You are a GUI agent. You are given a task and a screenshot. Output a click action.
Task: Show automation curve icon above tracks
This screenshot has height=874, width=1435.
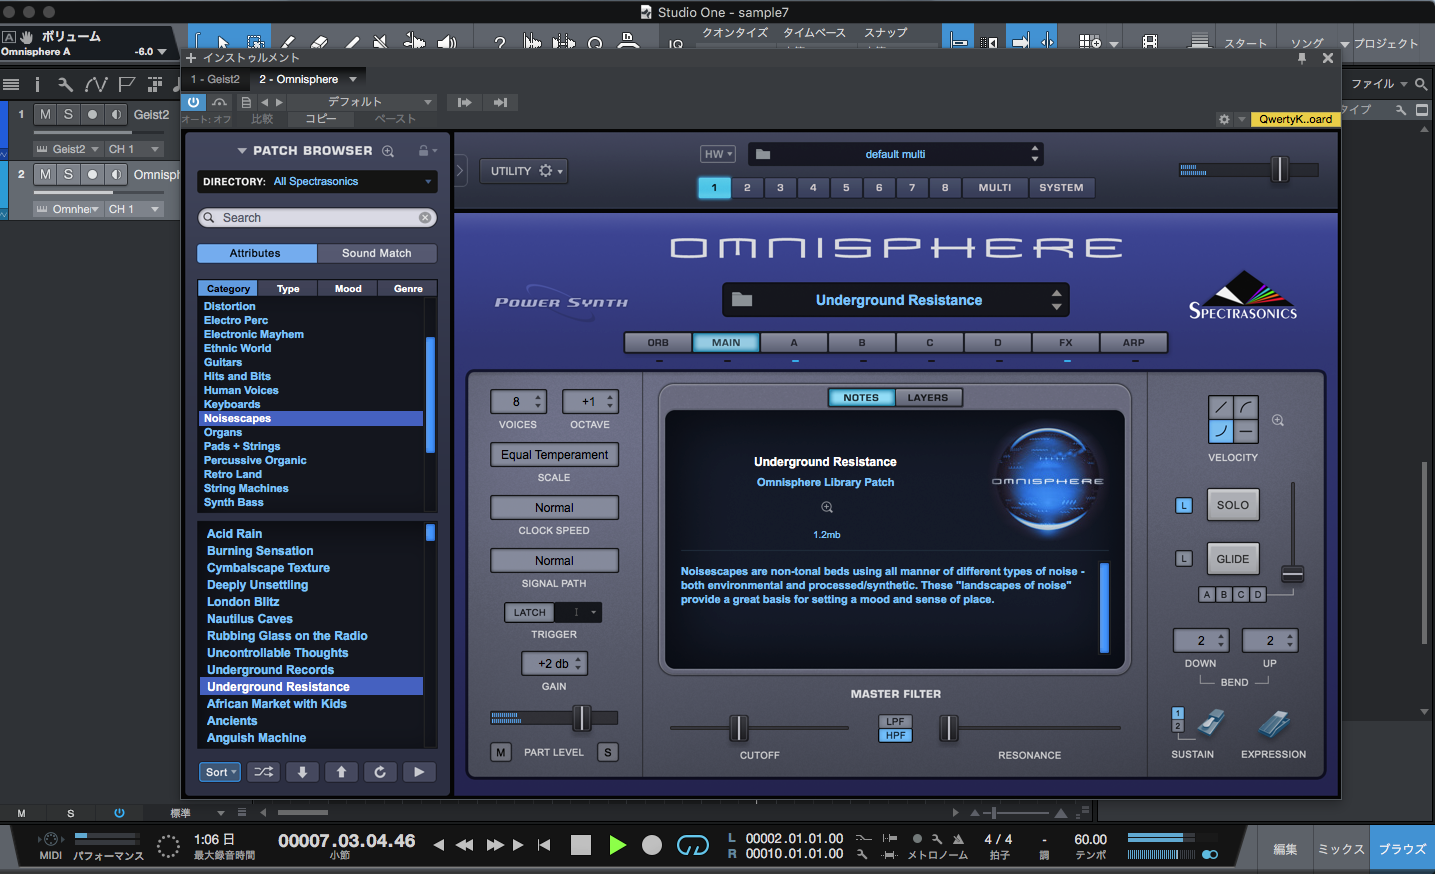[x=96, y=84]
